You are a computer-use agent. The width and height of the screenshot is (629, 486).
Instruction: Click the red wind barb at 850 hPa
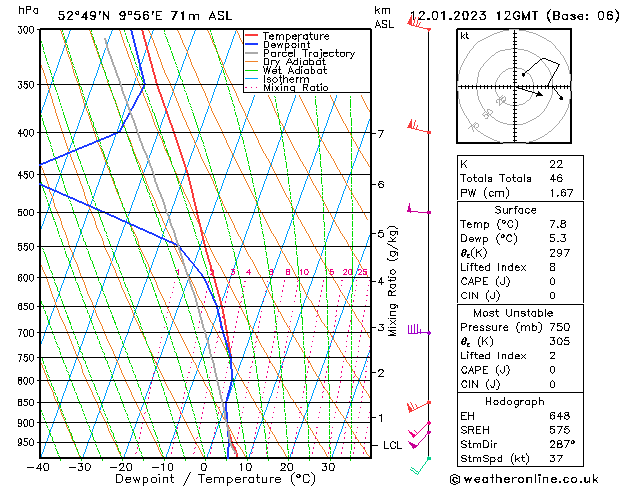click(418, 406)
